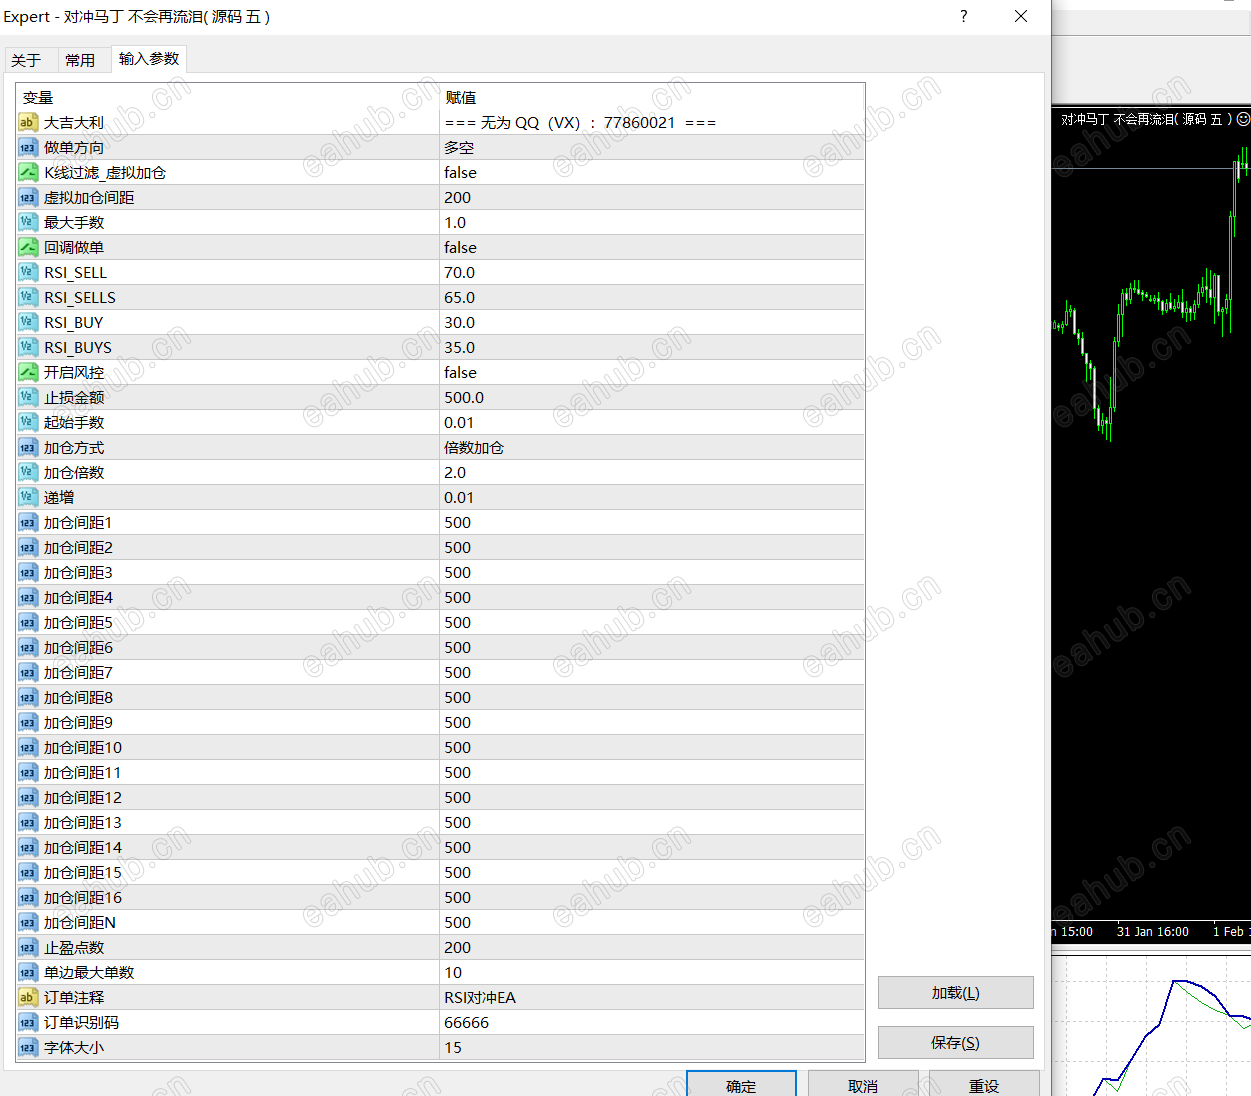The height and width of the screenshot is (1096, 1251).
Task: Toggle the 回调做单 false value
Action: pyautogui.click(x=652, y=247)
